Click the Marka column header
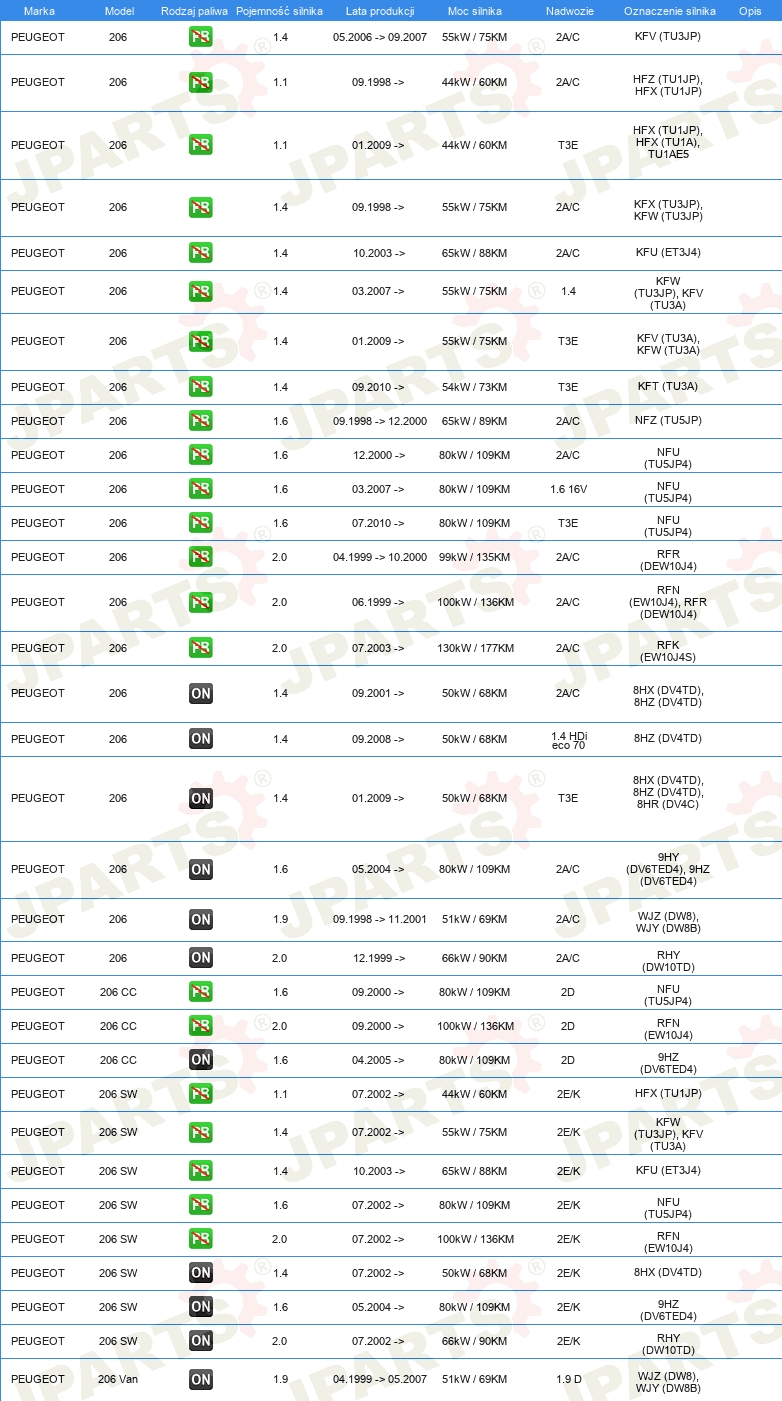This screenshot has width=782, height=1401. click(x=40, y=10)
